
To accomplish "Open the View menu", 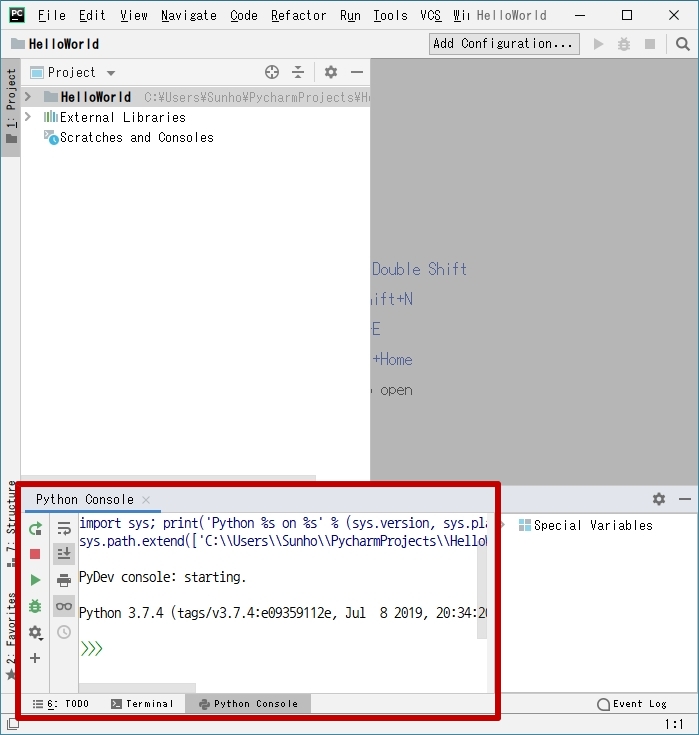I will (134, 15).
